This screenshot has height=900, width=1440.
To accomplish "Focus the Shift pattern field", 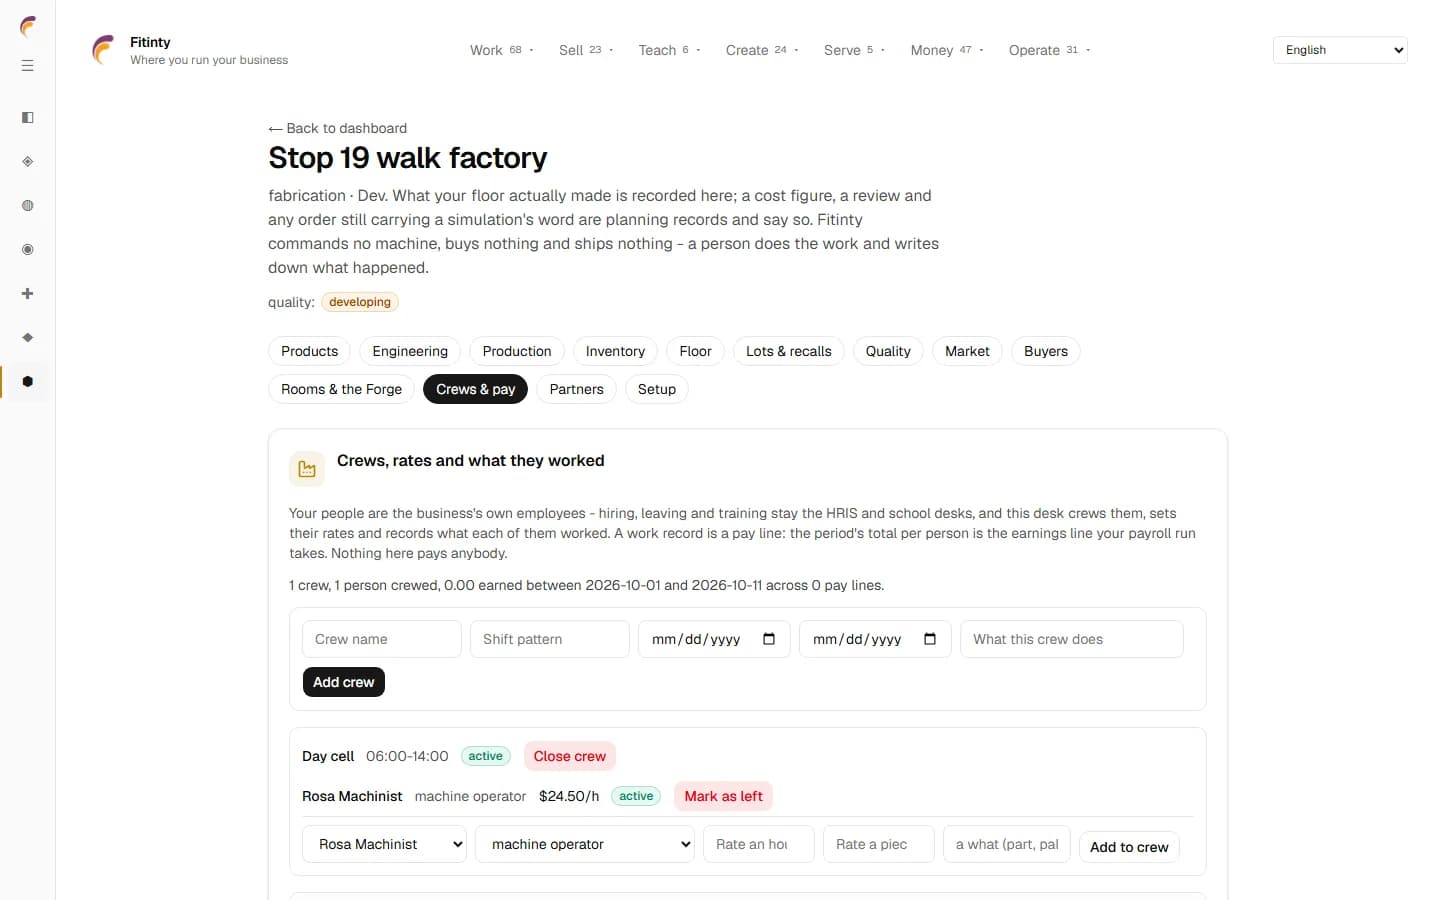I will pos(550,639).
